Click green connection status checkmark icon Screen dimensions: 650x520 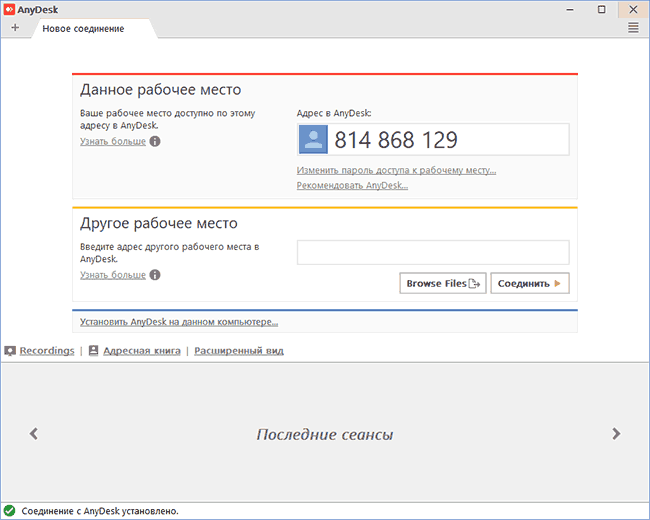(9, 510)
